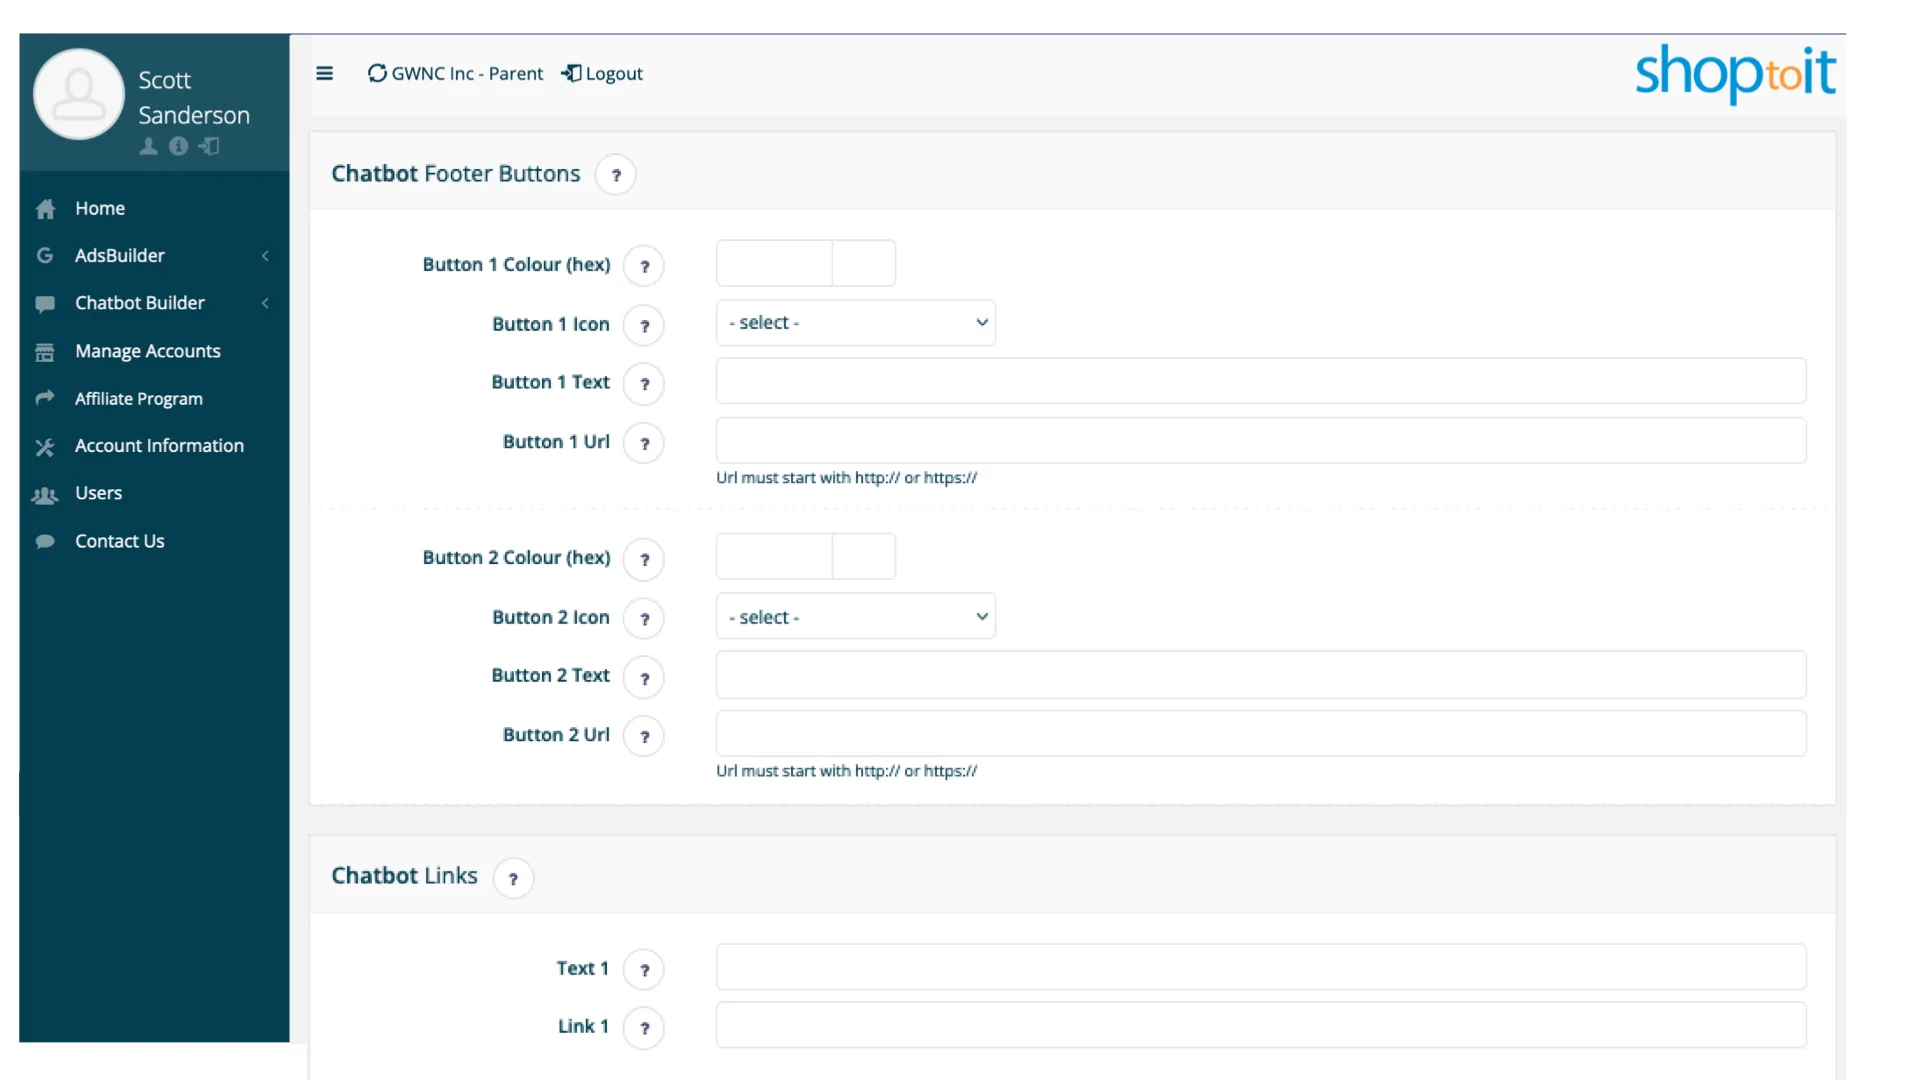Open the Users group icon

[x=45, y=493]
